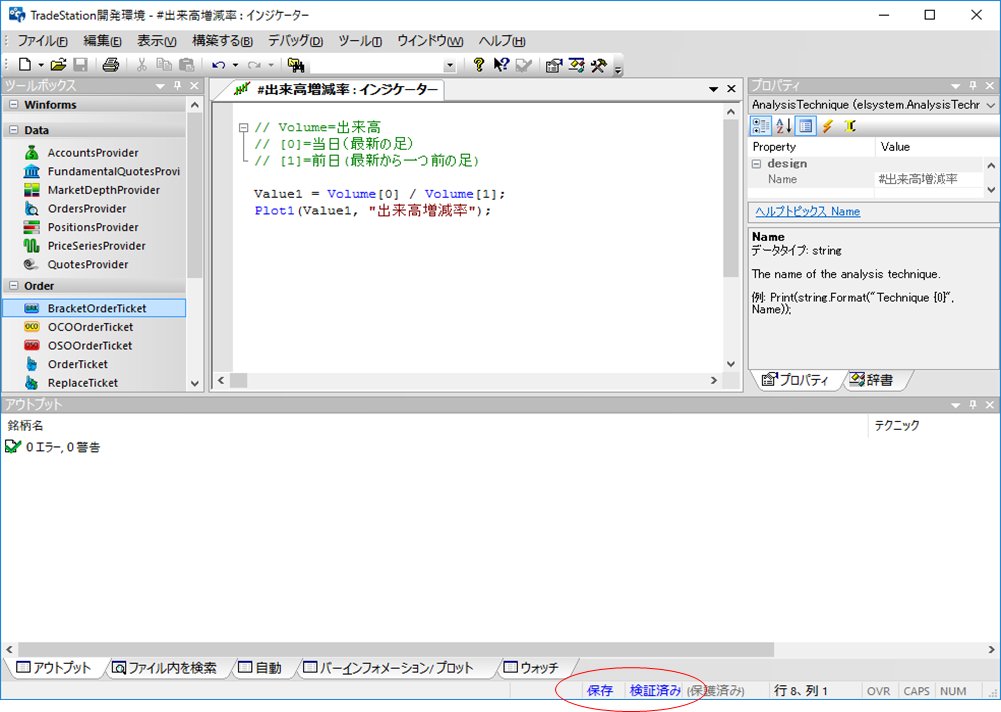Viewport: 1001px width, 712px height.
Task: Switch to the 辞書 tab
Action: [873, 379]
